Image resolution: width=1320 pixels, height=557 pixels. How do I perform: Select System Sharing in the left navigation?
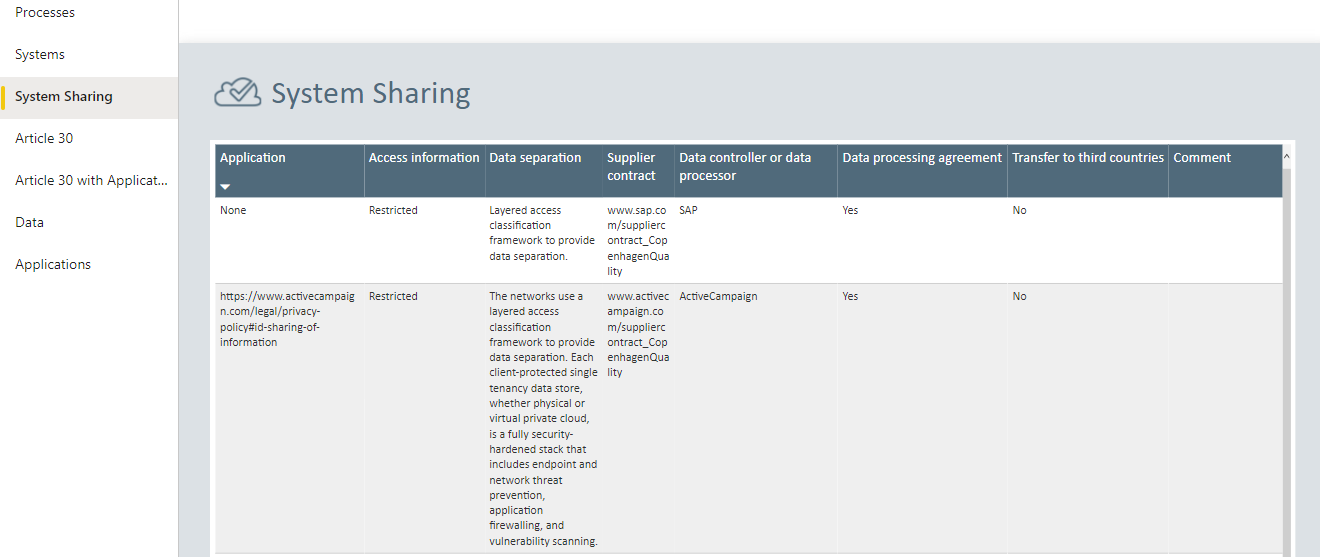click(64, 97)
